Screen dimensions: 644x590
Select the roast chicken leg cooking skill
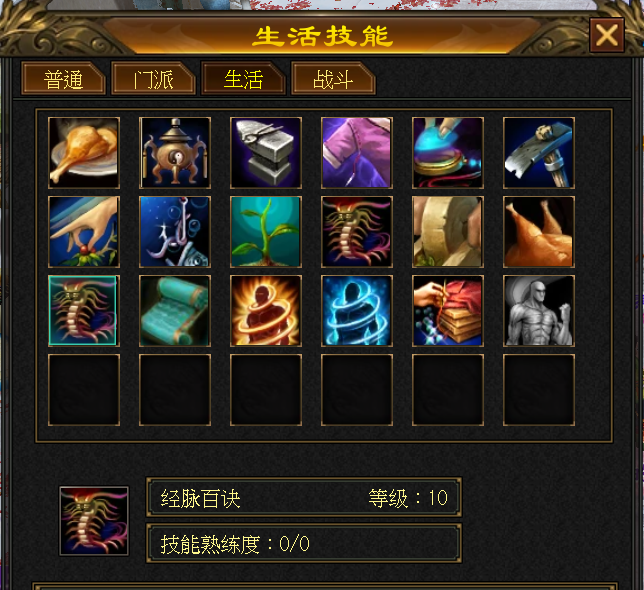[84, 153]
